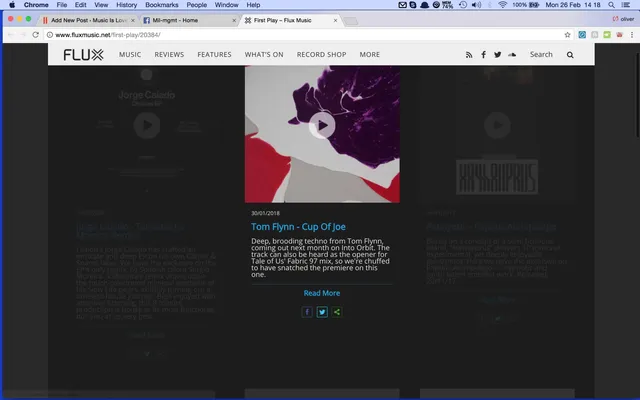Open a new Chrome tab
The height and width of the screenshot is (400, 640).
pos(351,21)
